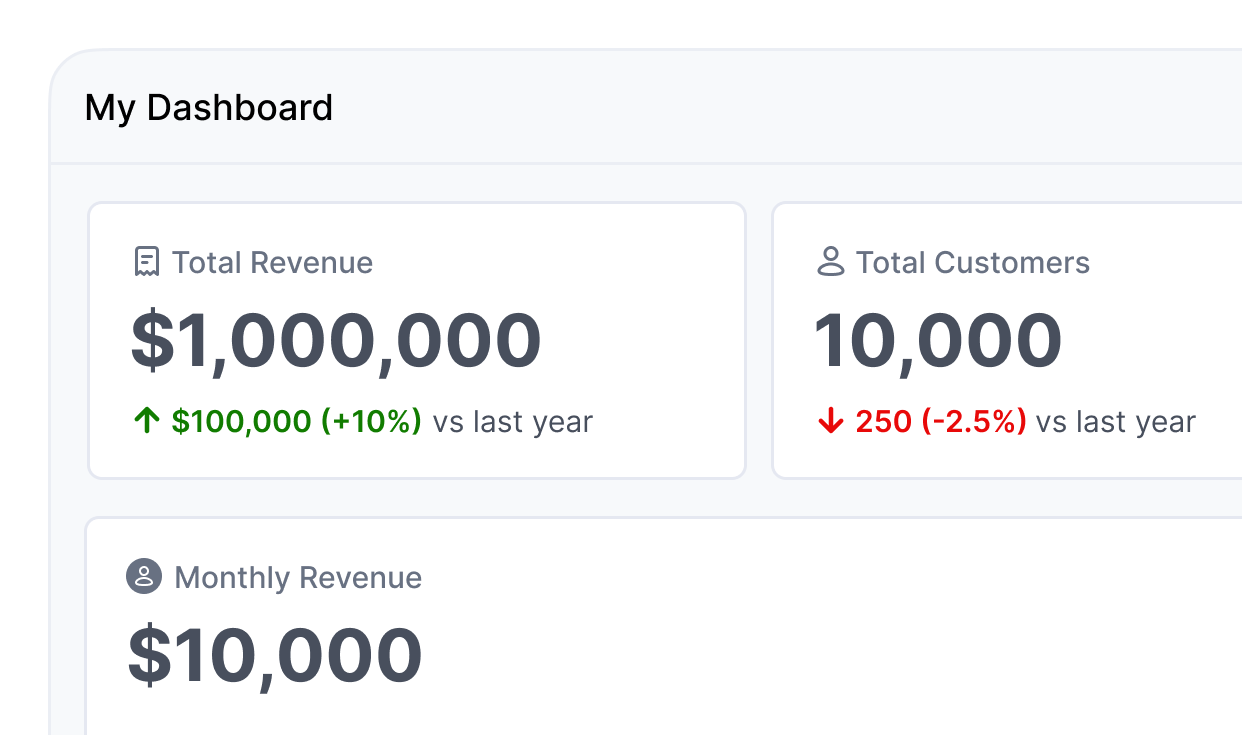Click the Total Customers label
Screen dimensions: 1242x735
pos(972,263)
